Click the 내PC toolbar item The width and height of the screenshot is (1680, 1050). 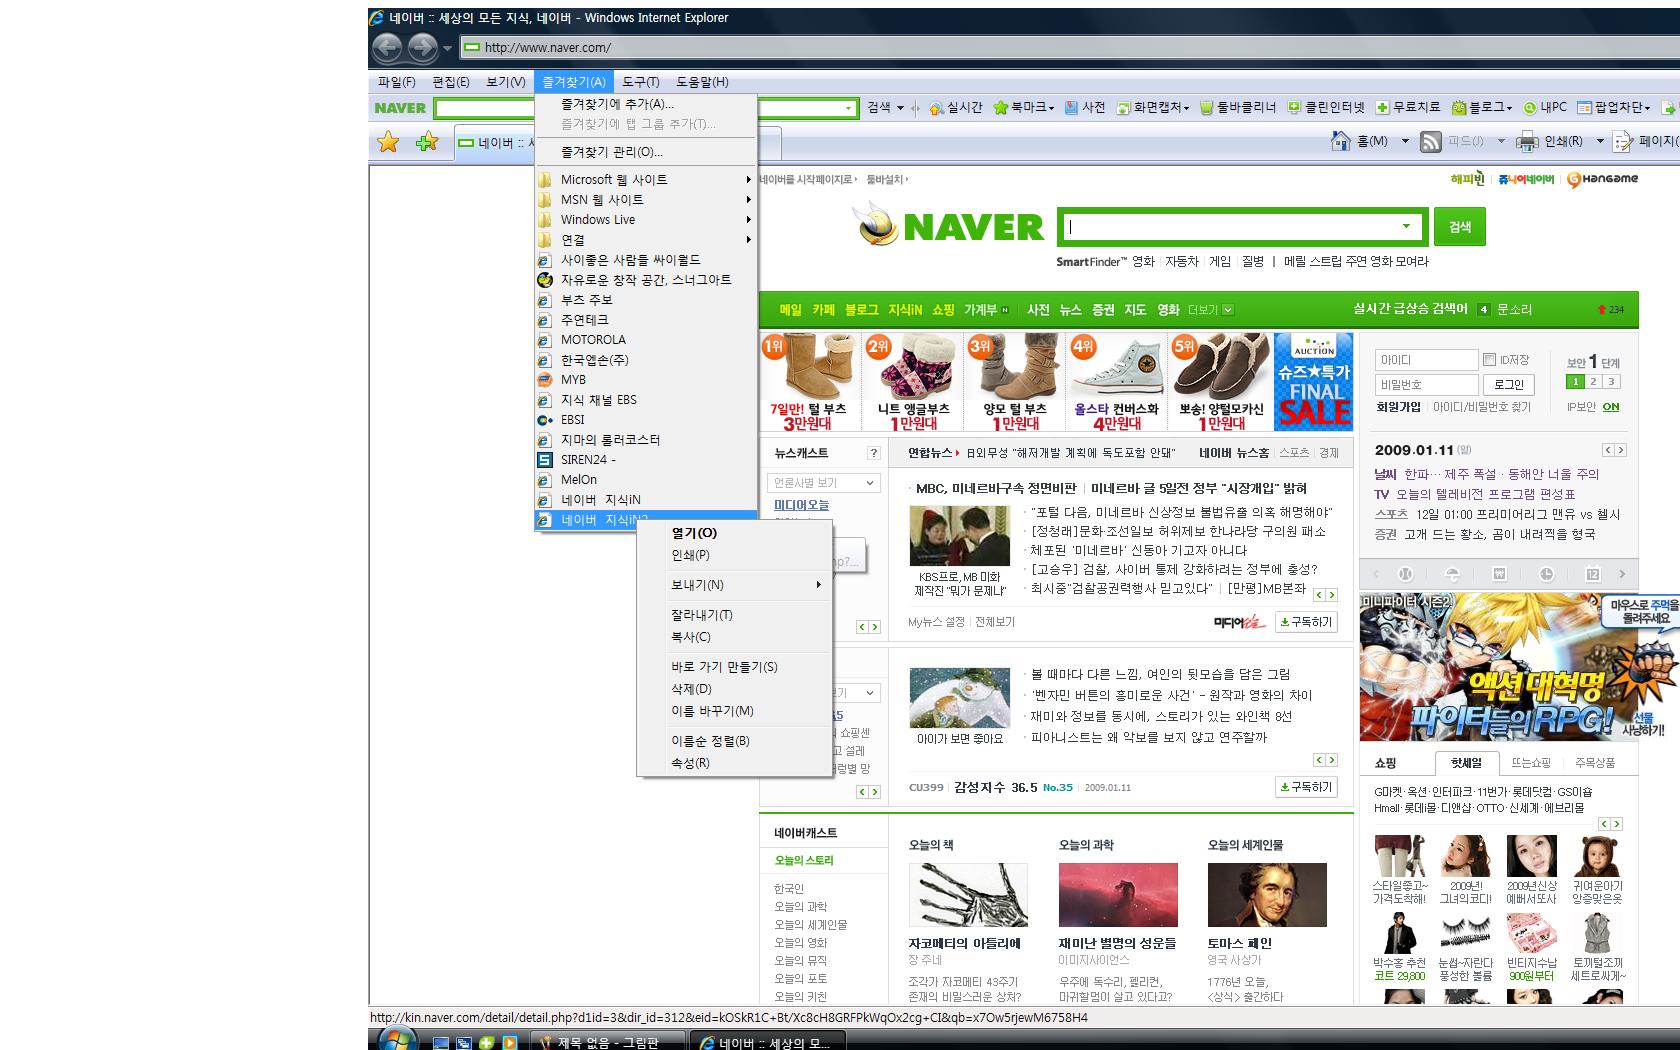pyautogui.click(x=1545, y=107)
